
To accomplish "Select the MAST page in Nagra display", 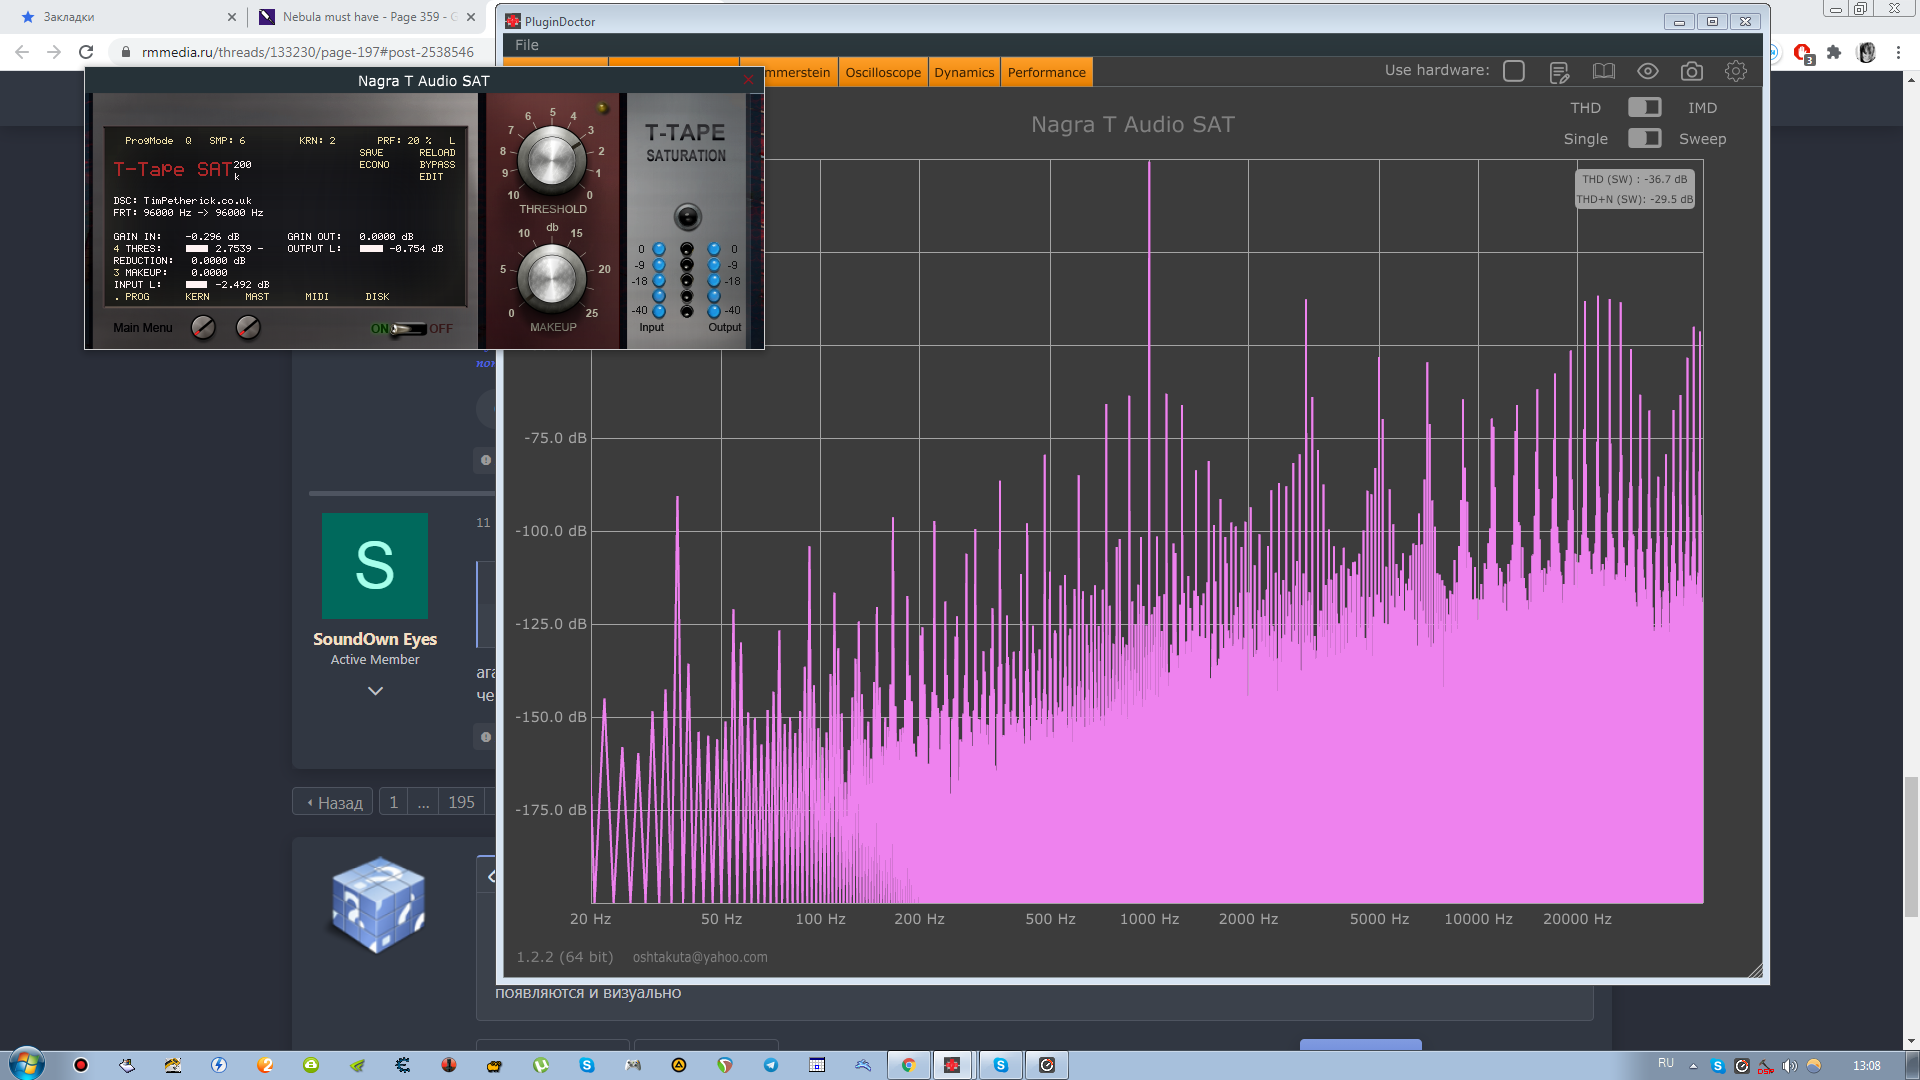I will click(257, 297).
